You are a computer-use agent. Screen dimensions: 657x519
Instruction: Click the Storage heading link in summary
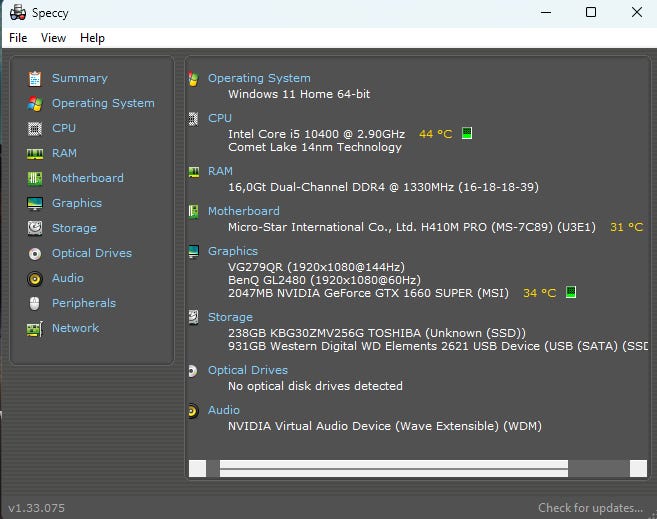pos(230,318)
